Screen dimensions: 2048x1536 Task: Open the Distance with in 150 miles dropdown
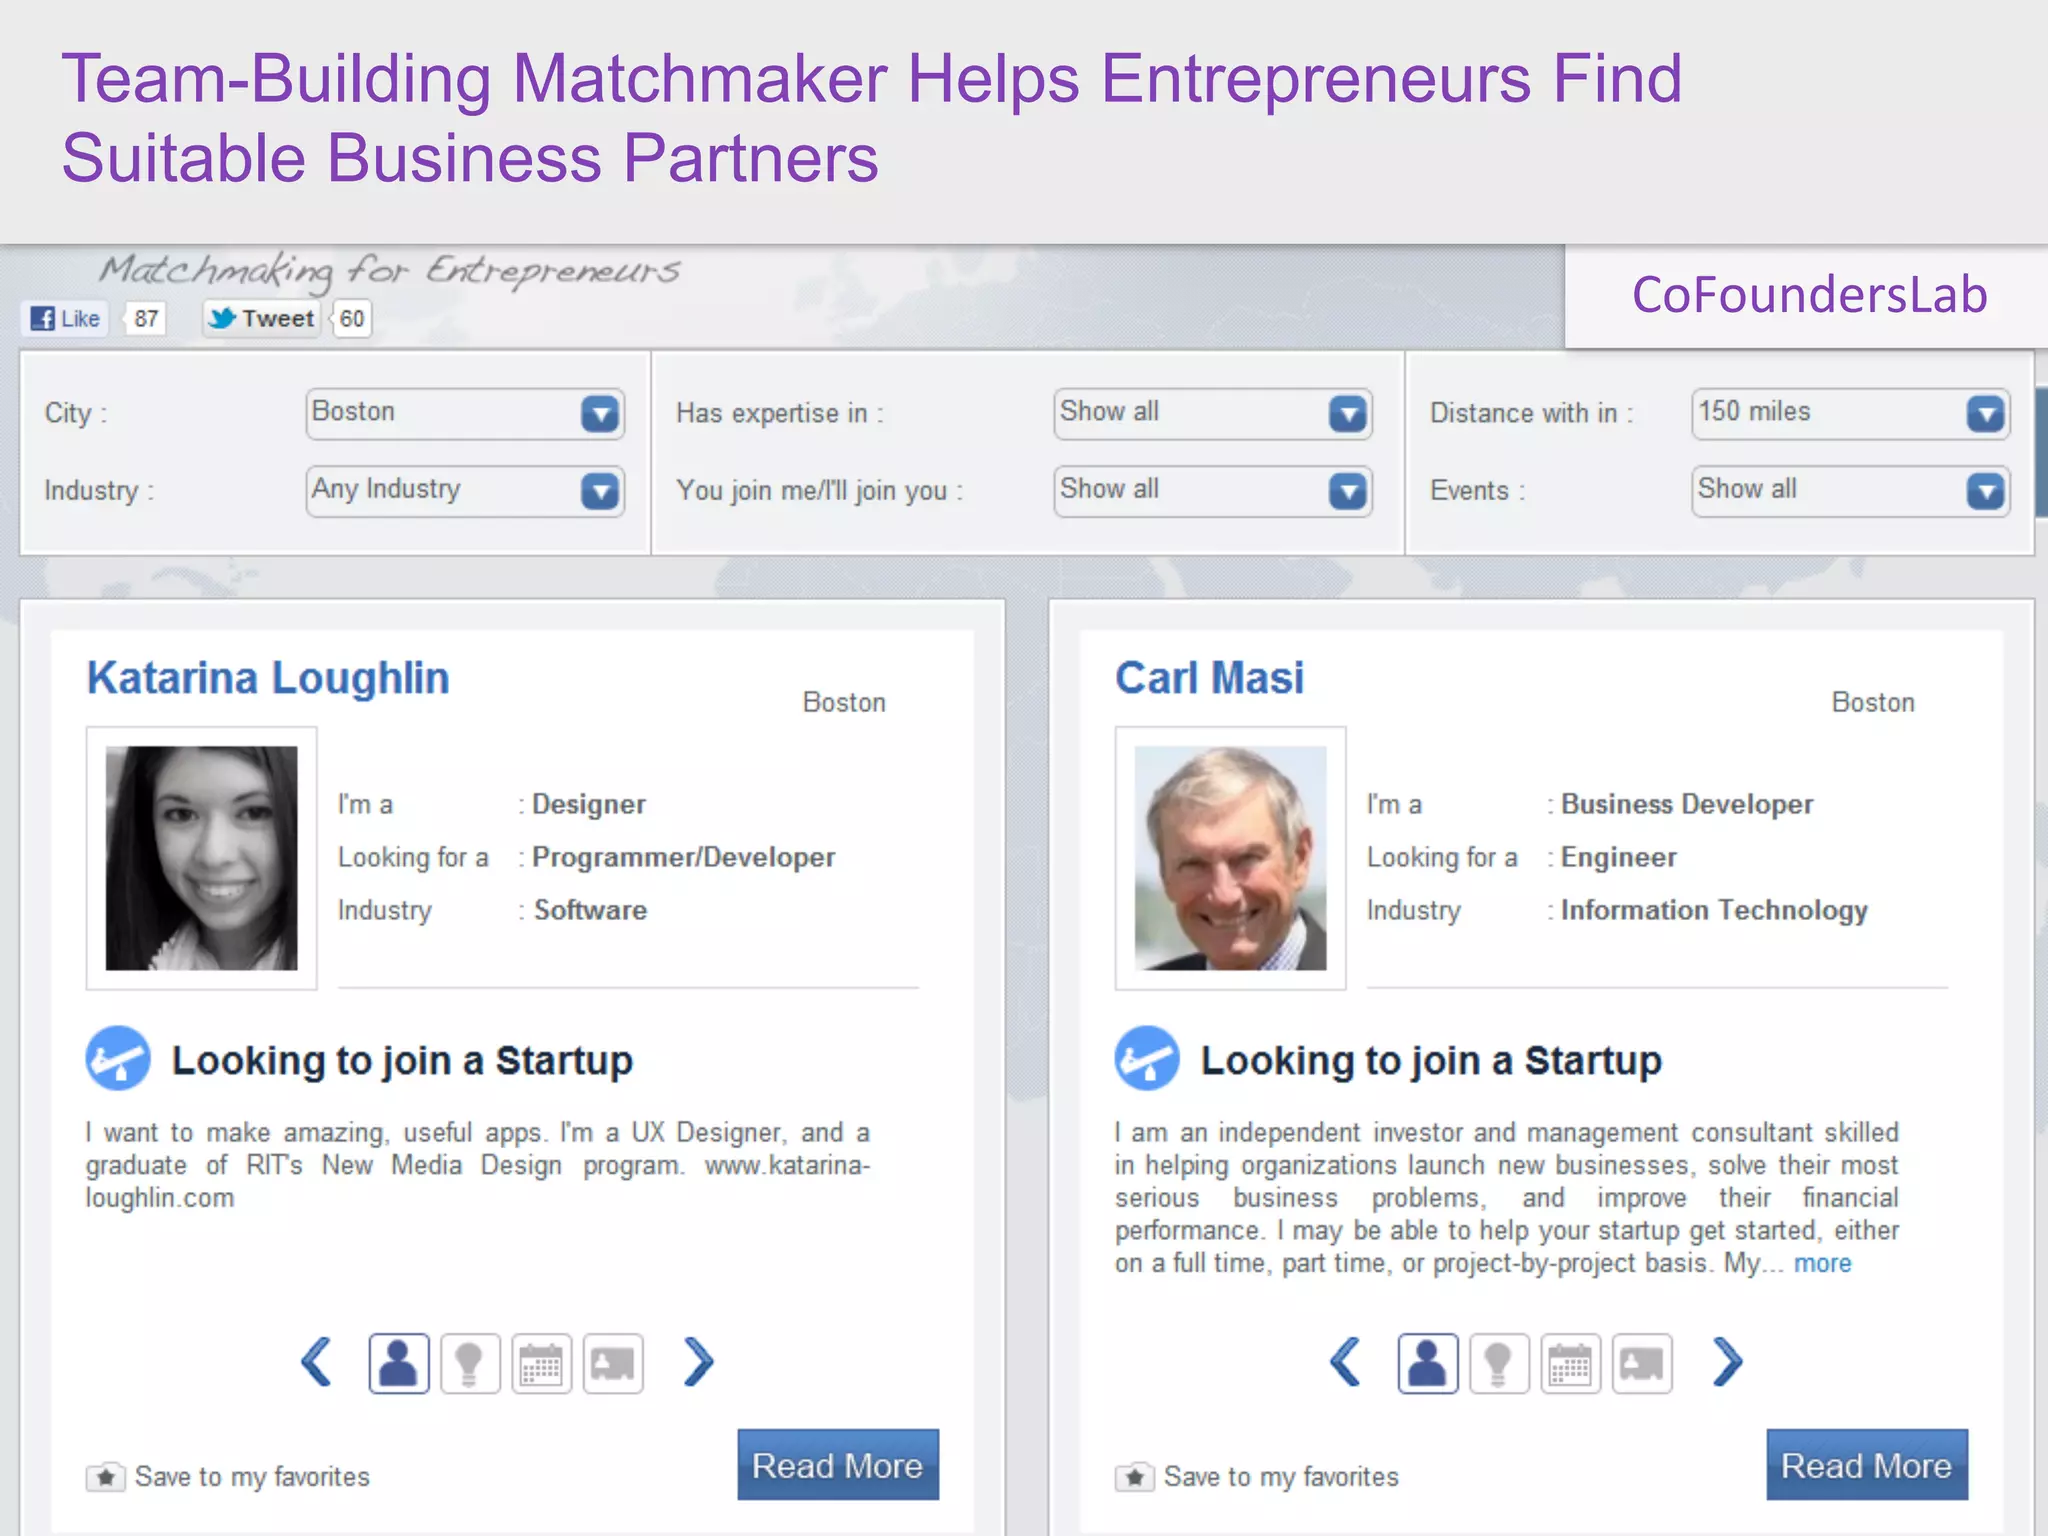coord(1850,413)
